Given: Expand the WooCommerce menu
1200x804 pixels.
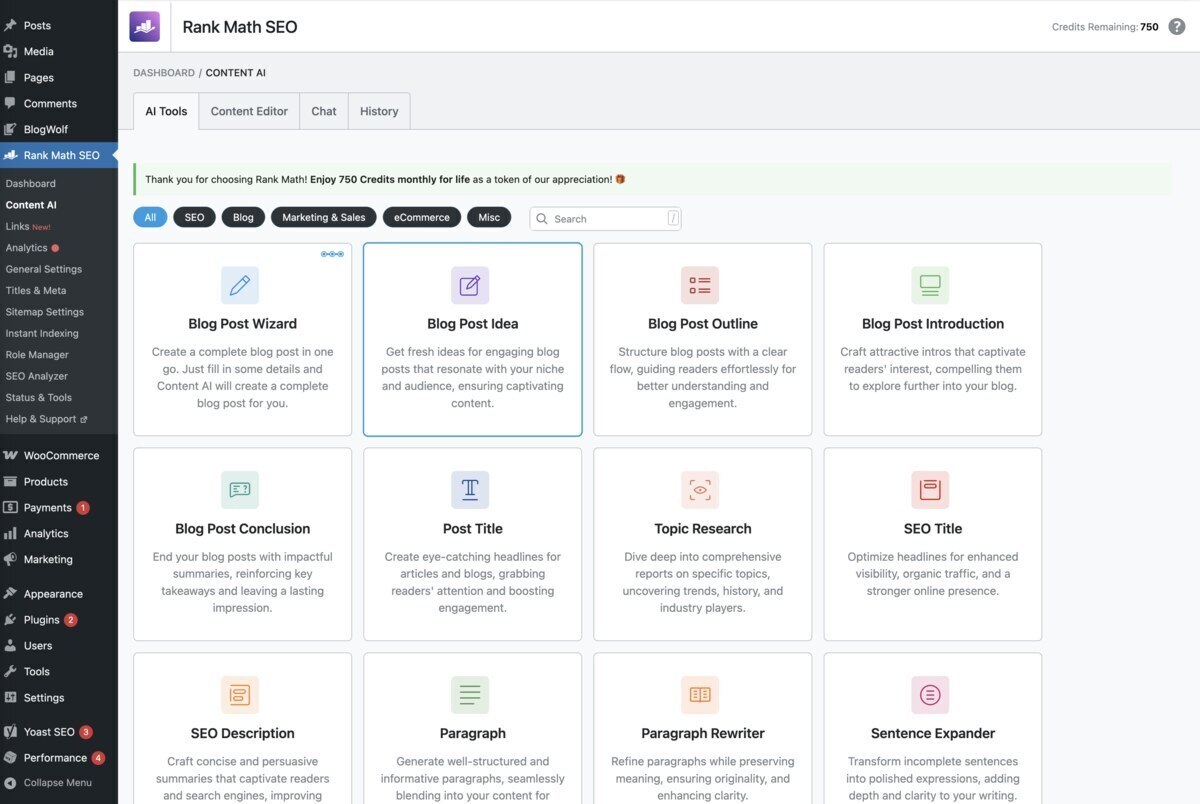Looking at the screenshot, I should tap(59, 455).
